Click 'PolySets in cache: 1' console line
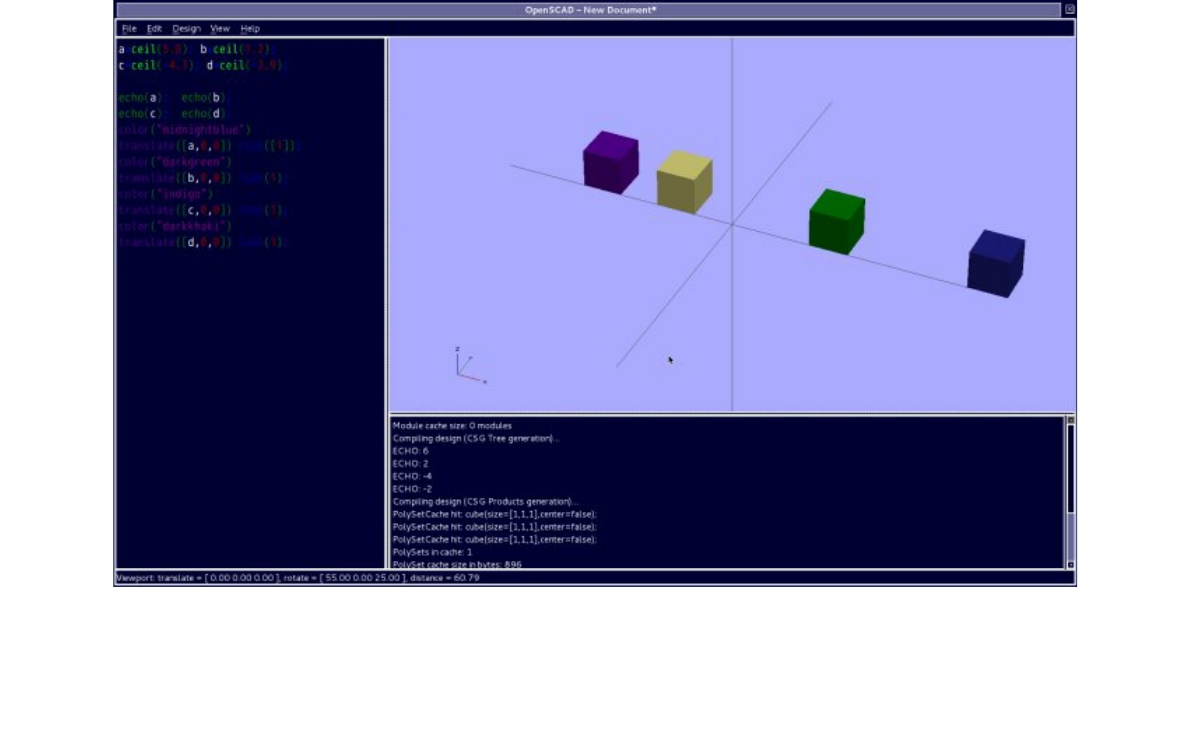This screenshot has height=732, width=1190. click(x=433, y=552)
